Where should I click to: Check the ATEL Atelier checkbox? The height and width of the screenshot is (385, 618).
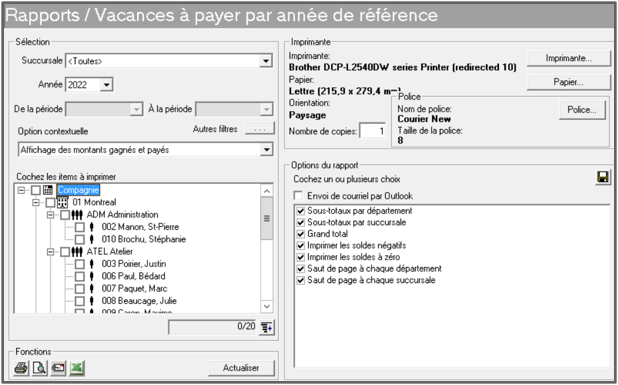[x=65, y=252]
